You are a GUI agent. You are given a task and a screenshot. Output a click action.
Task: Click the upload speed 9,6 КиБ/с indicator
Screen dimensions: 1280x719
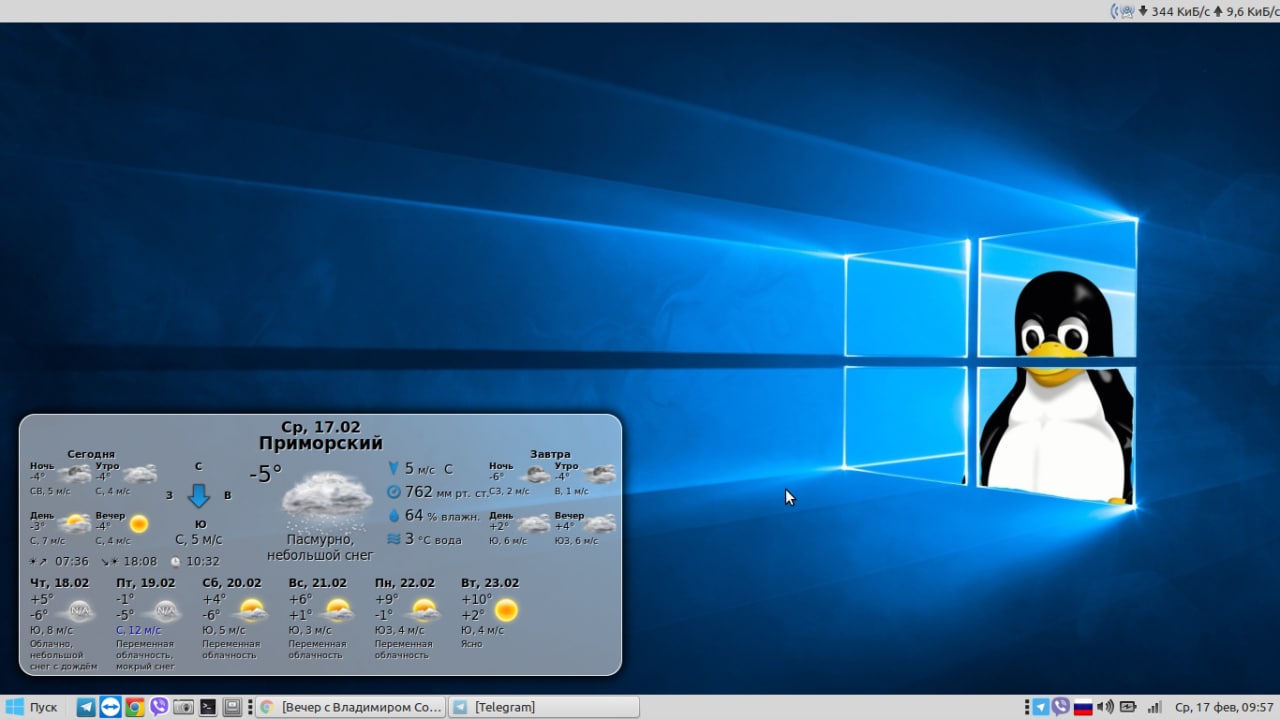coord(1245,11)
